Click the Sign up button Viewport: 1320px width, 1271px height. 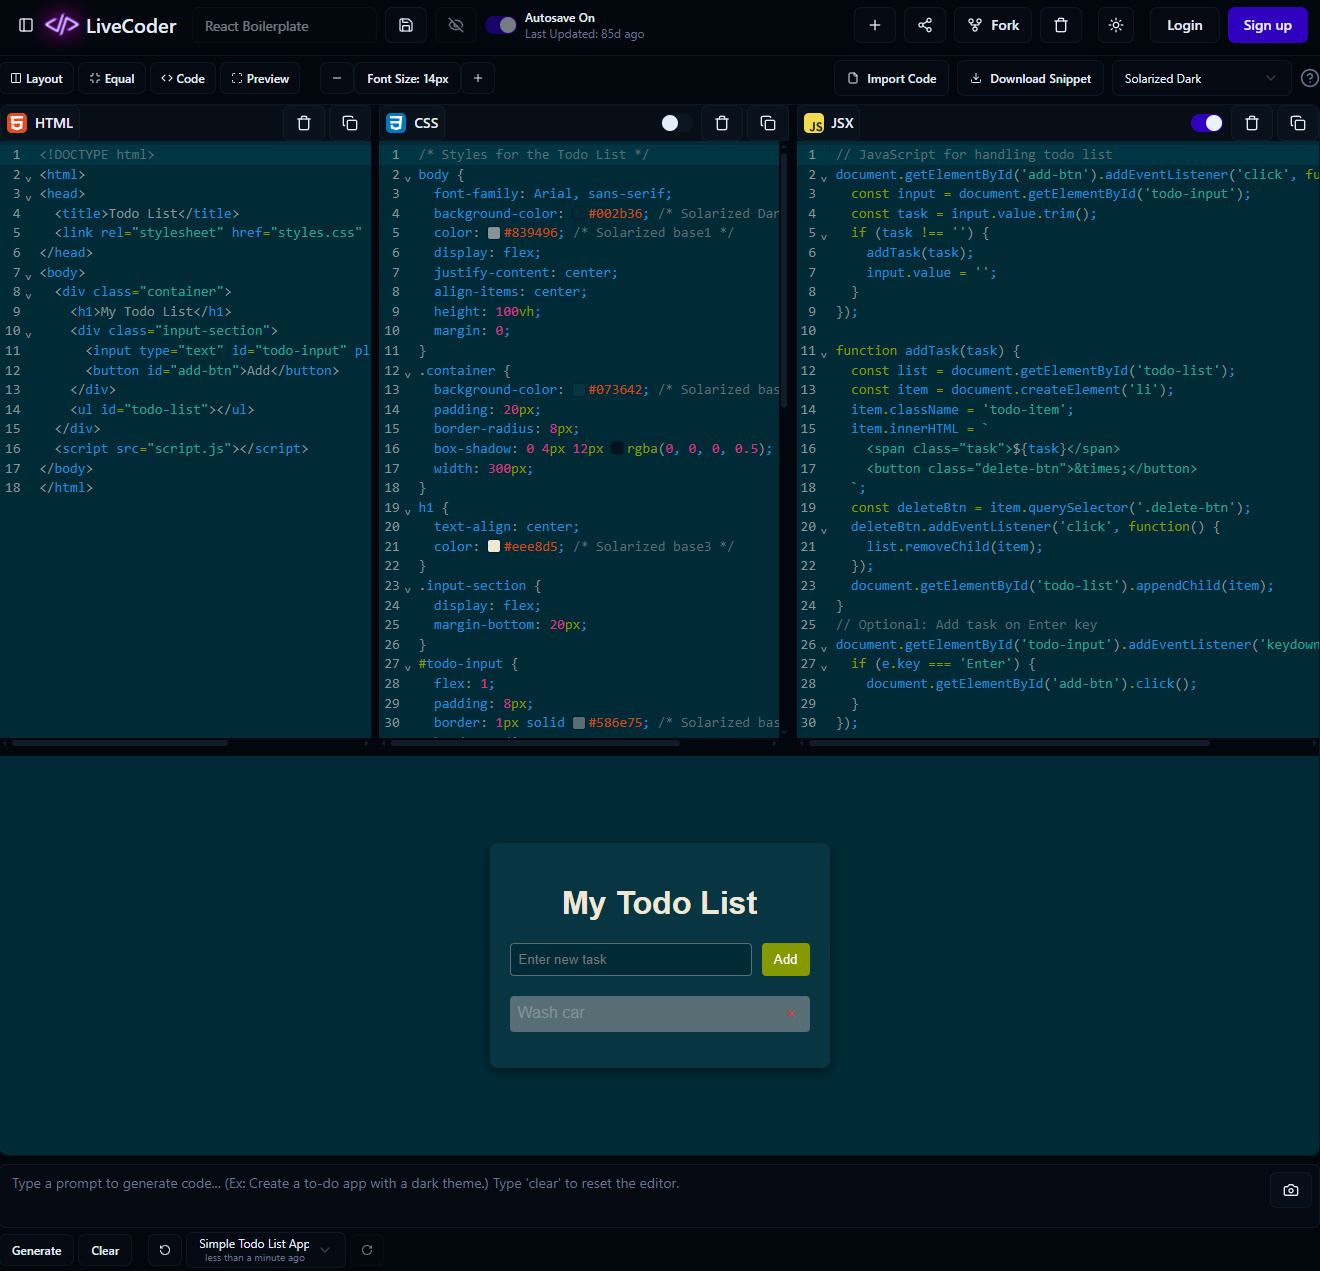tap(1267, 25)
